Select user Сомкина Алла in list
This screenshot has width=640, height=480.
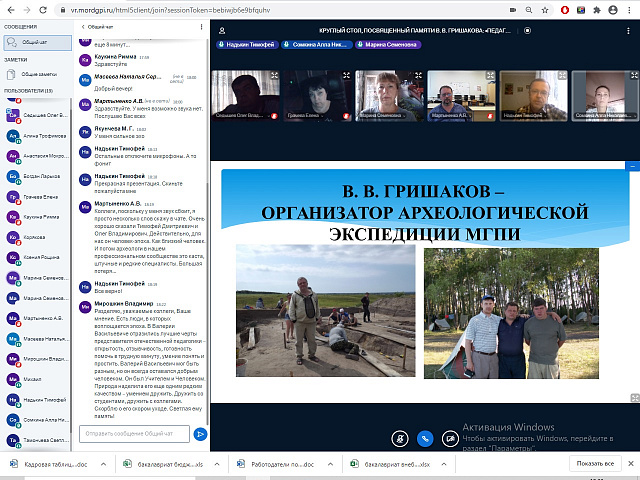point(38,420)
